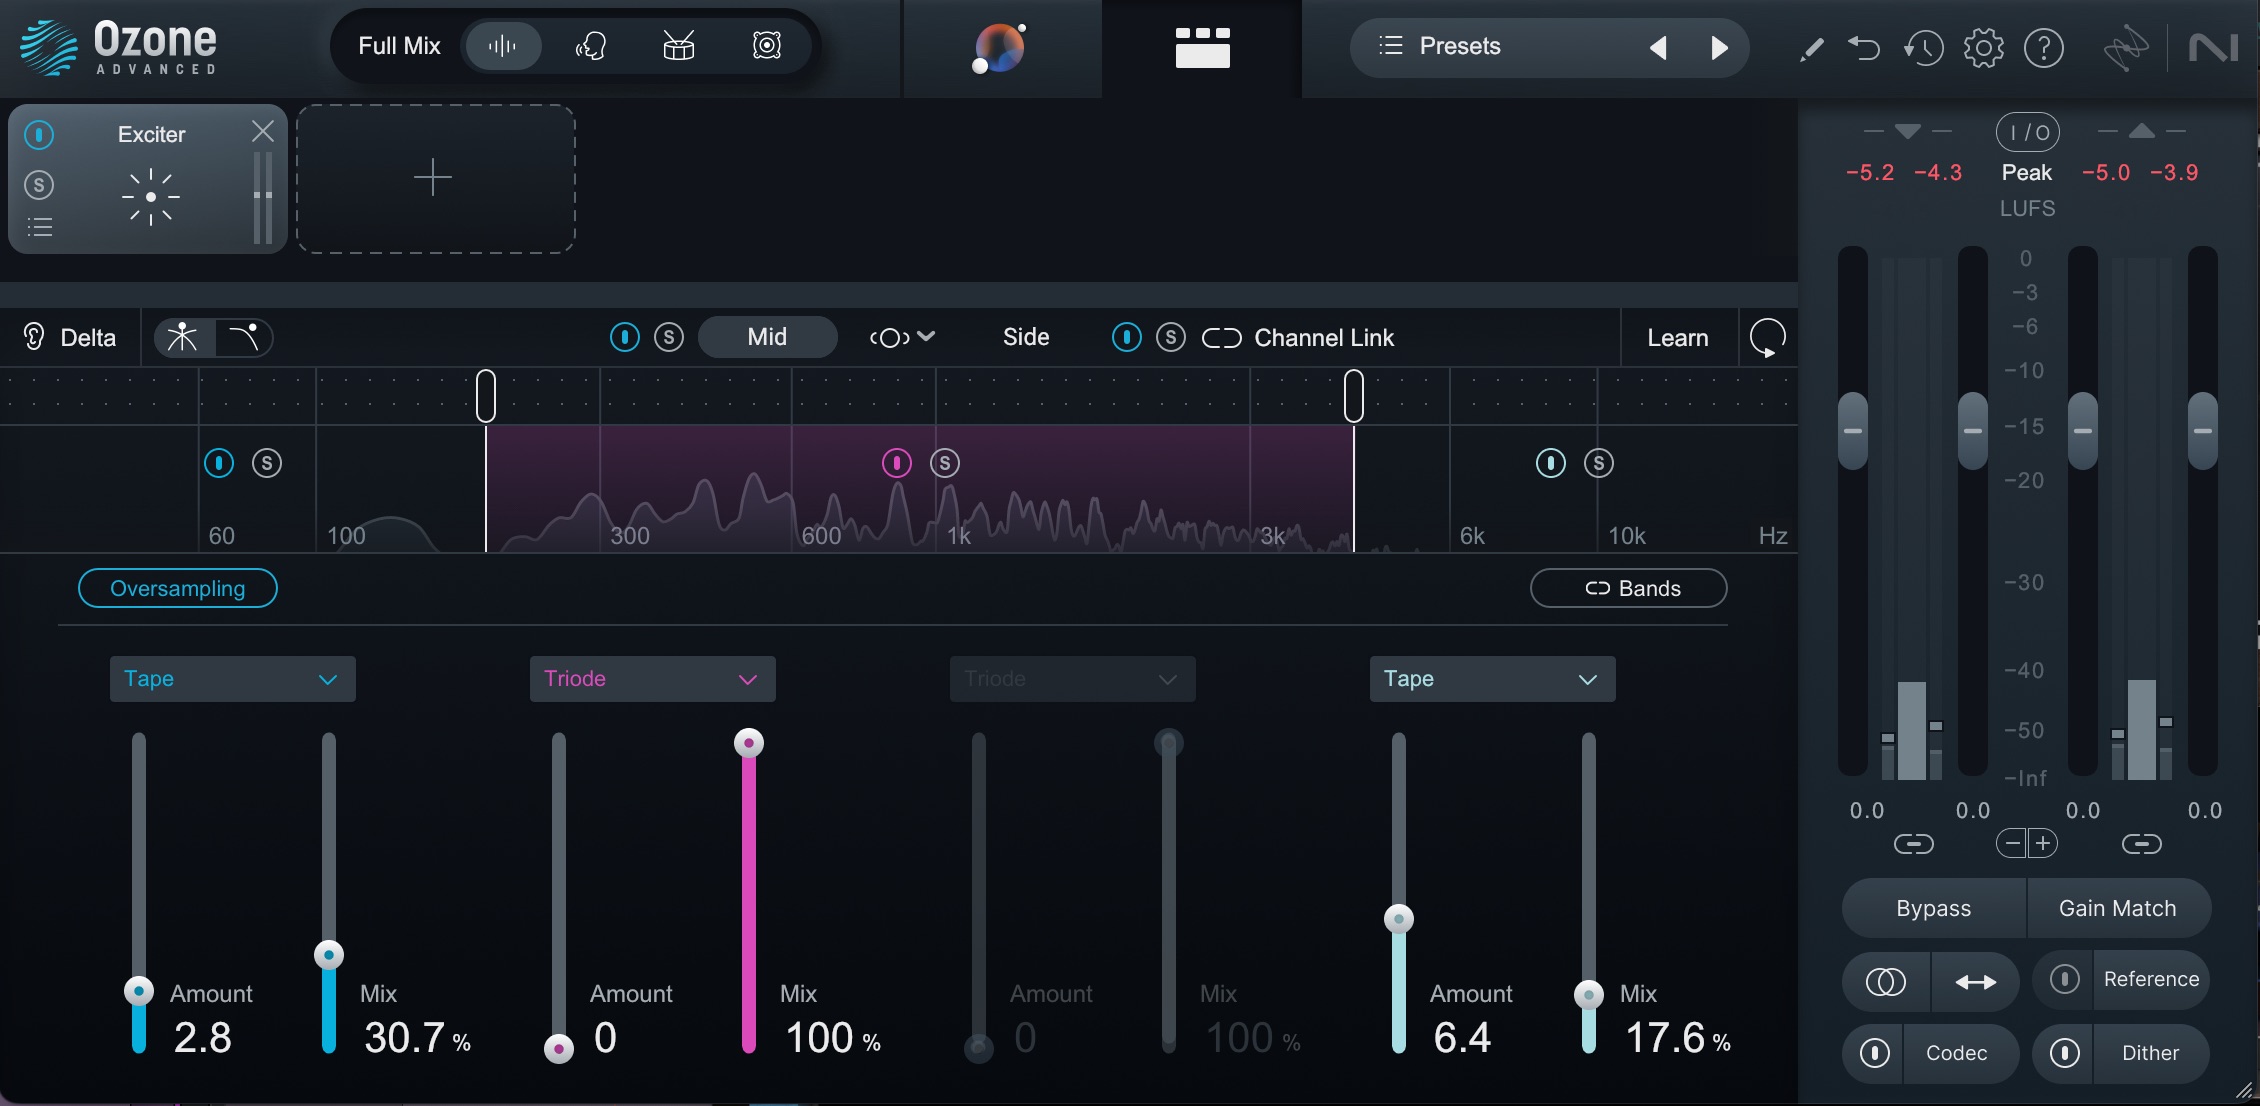Switch to the Mid channel tab
2260x1106 pixels.
(x=767, y=337)
